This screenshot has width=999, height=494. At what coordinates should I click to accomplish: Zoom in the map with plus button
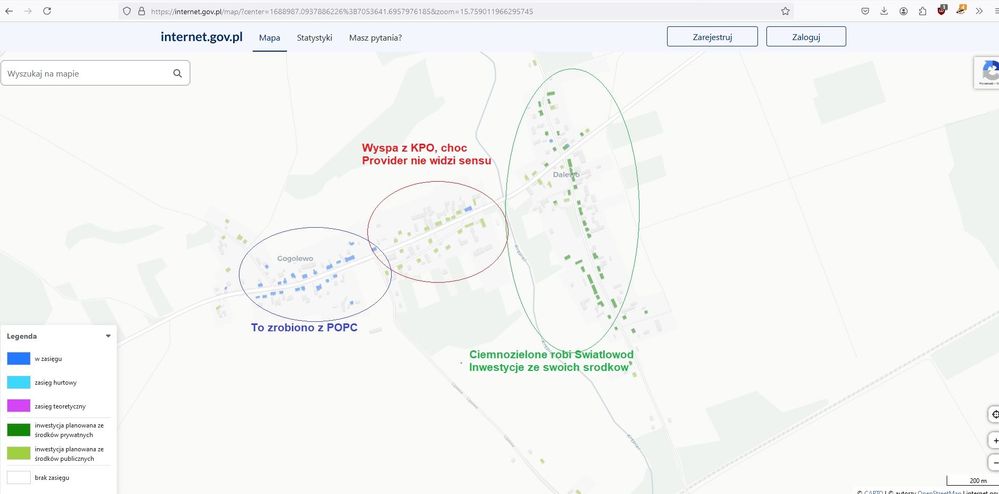(994, 440)
